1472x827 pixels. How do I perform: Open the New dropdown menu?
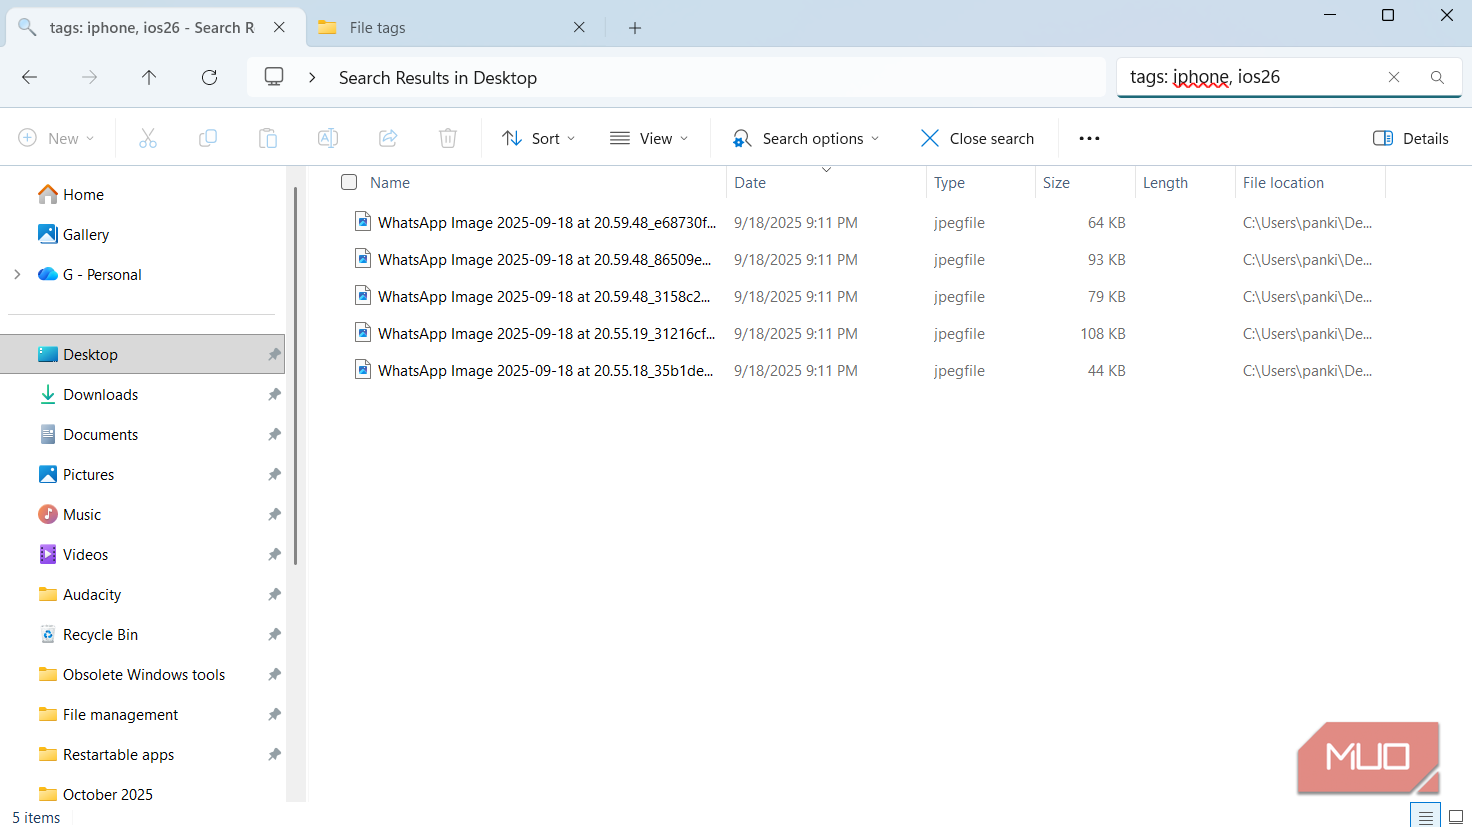coord(57,138)
